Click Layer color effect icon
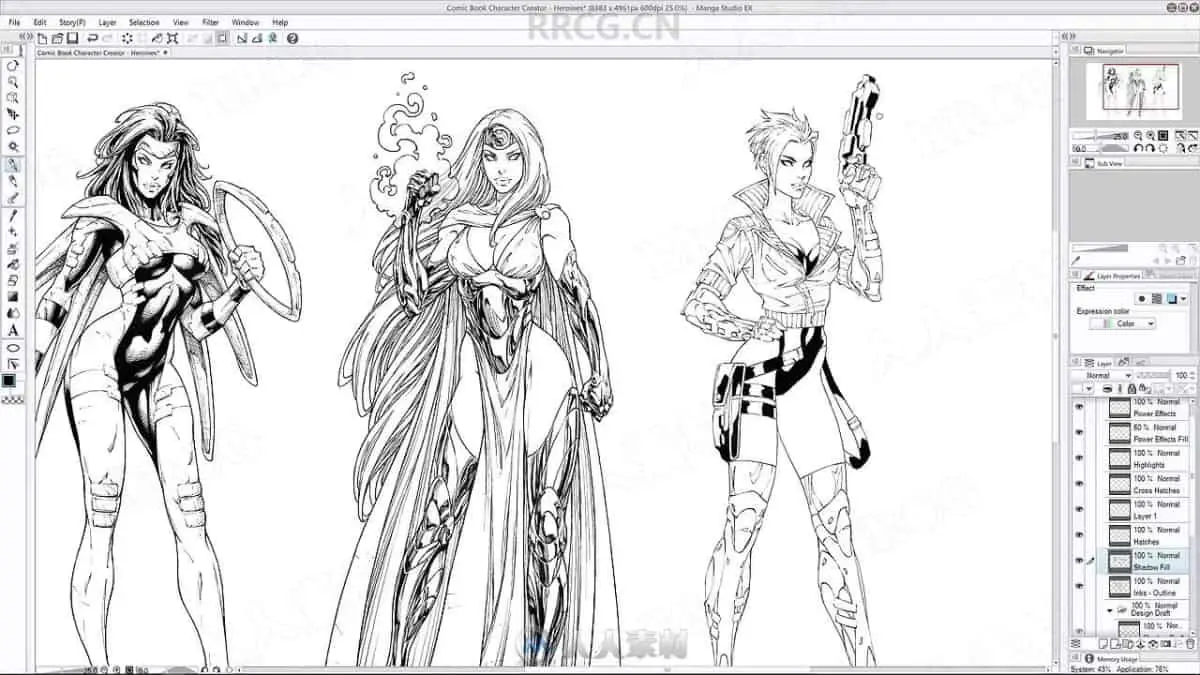The image size is (1200, 675). coord(1171,298)
